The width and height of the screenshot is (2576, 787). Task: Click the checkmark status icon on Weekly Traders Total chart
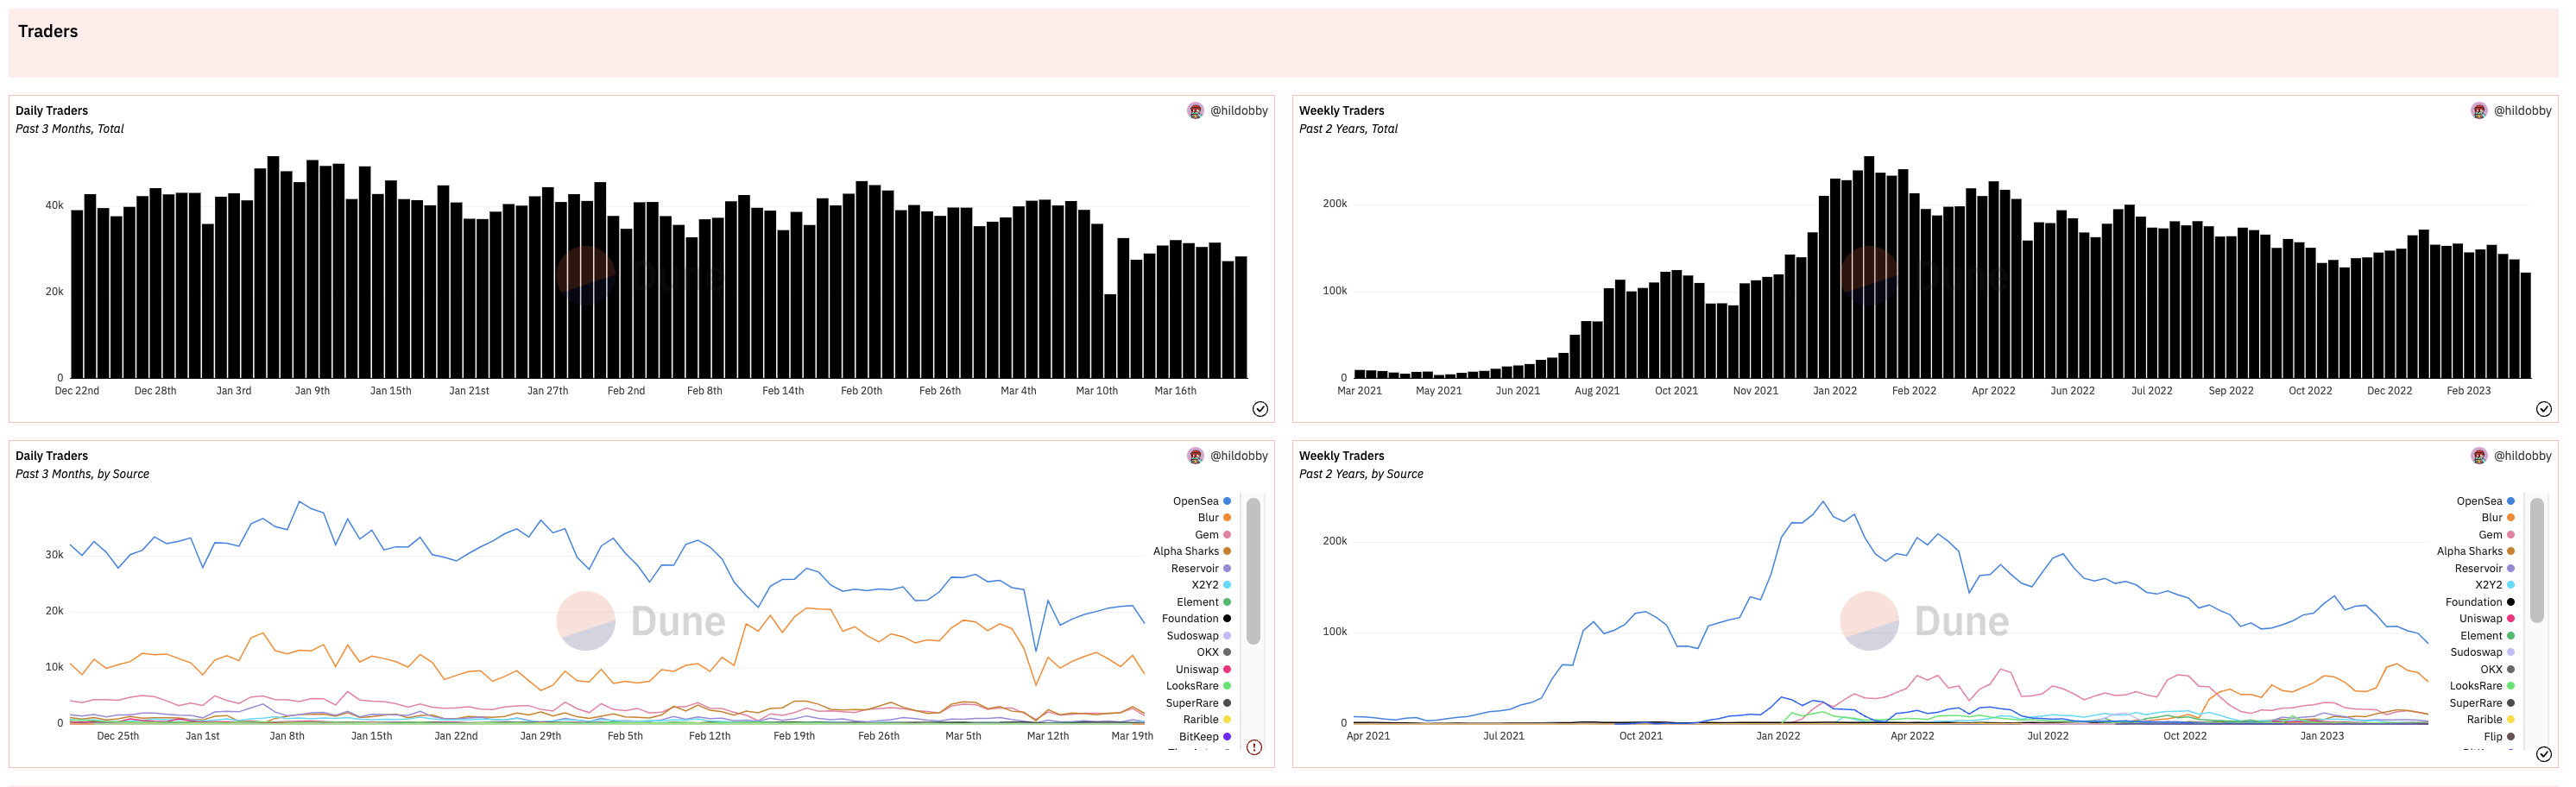click(2543, 409)
